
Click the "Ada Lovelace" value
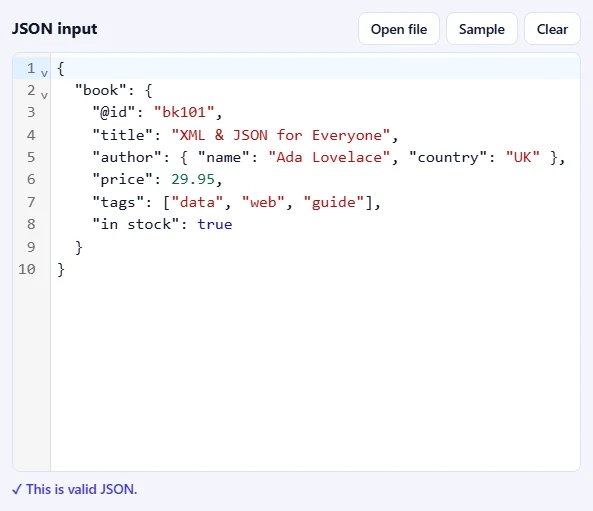329,157
